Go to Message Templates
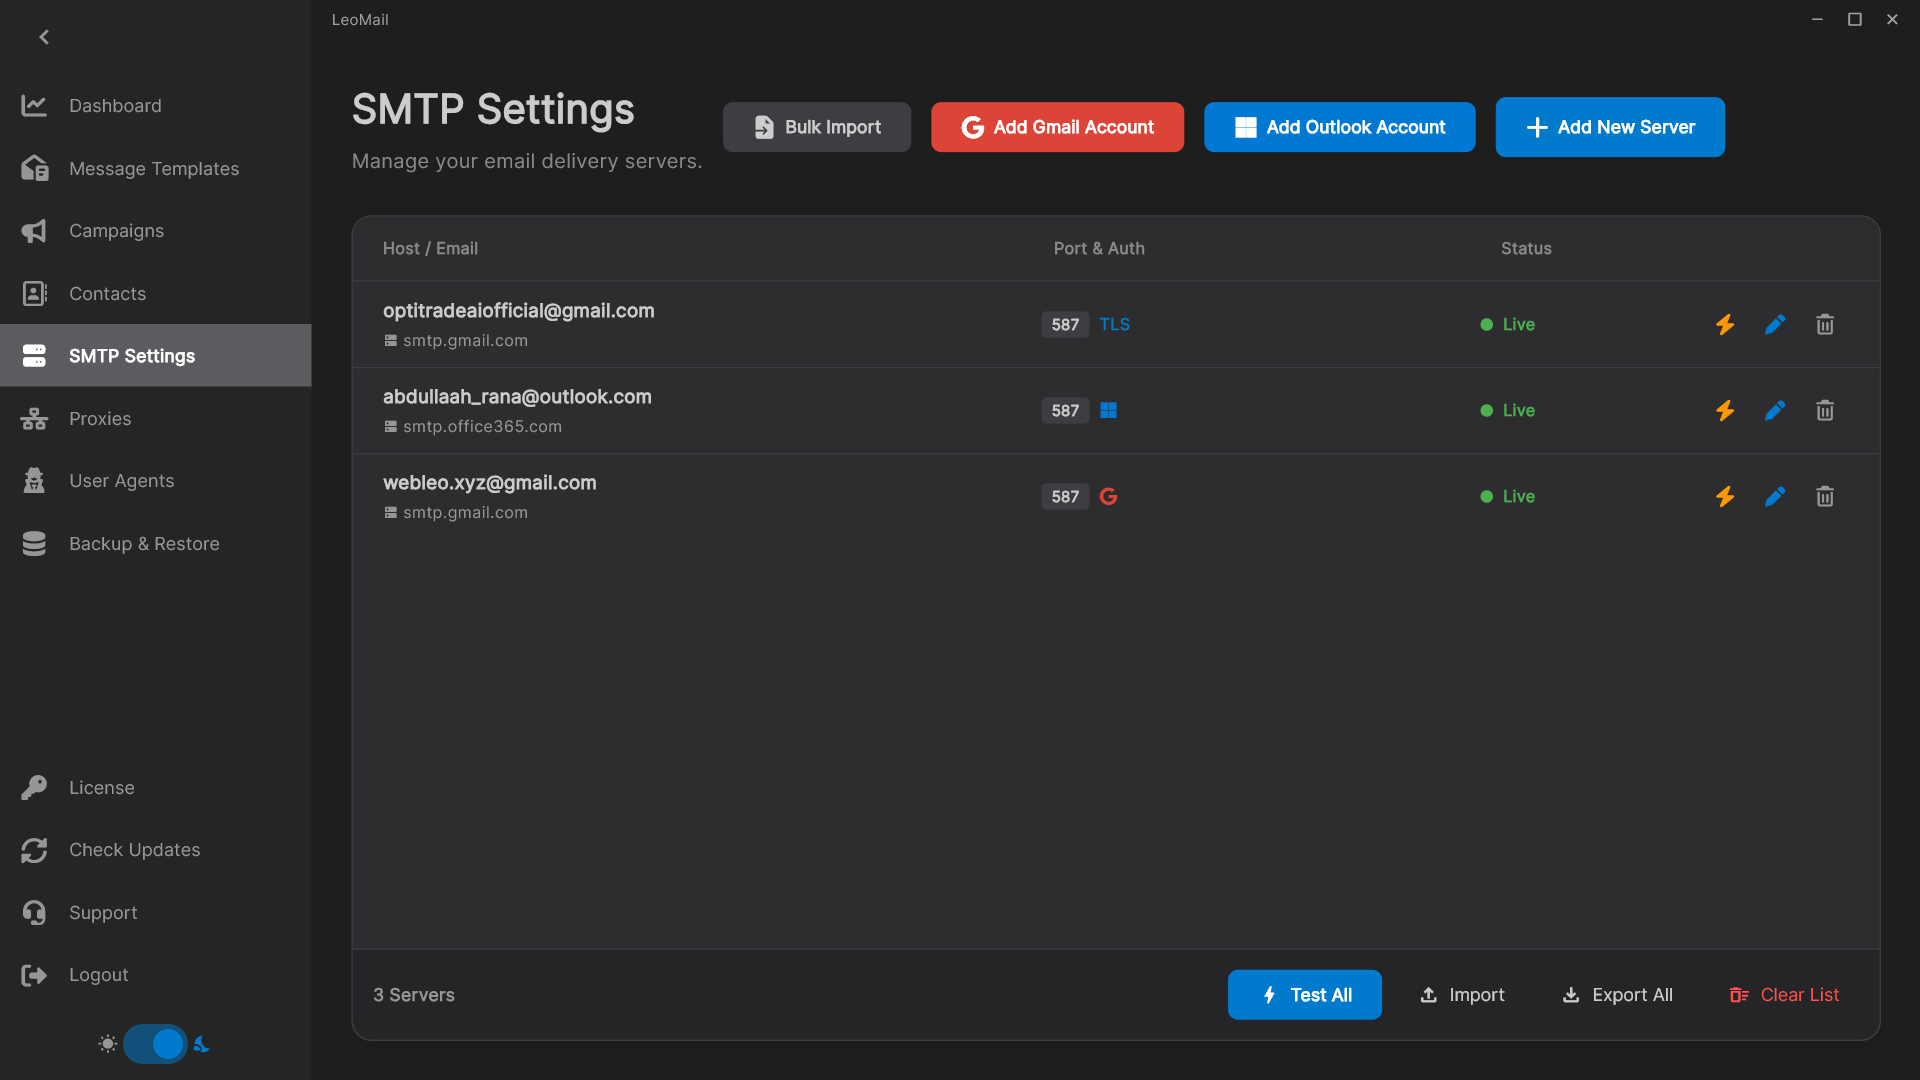Image resolution: width=1920 pixels, height=1080 pixels. [155, 169]
